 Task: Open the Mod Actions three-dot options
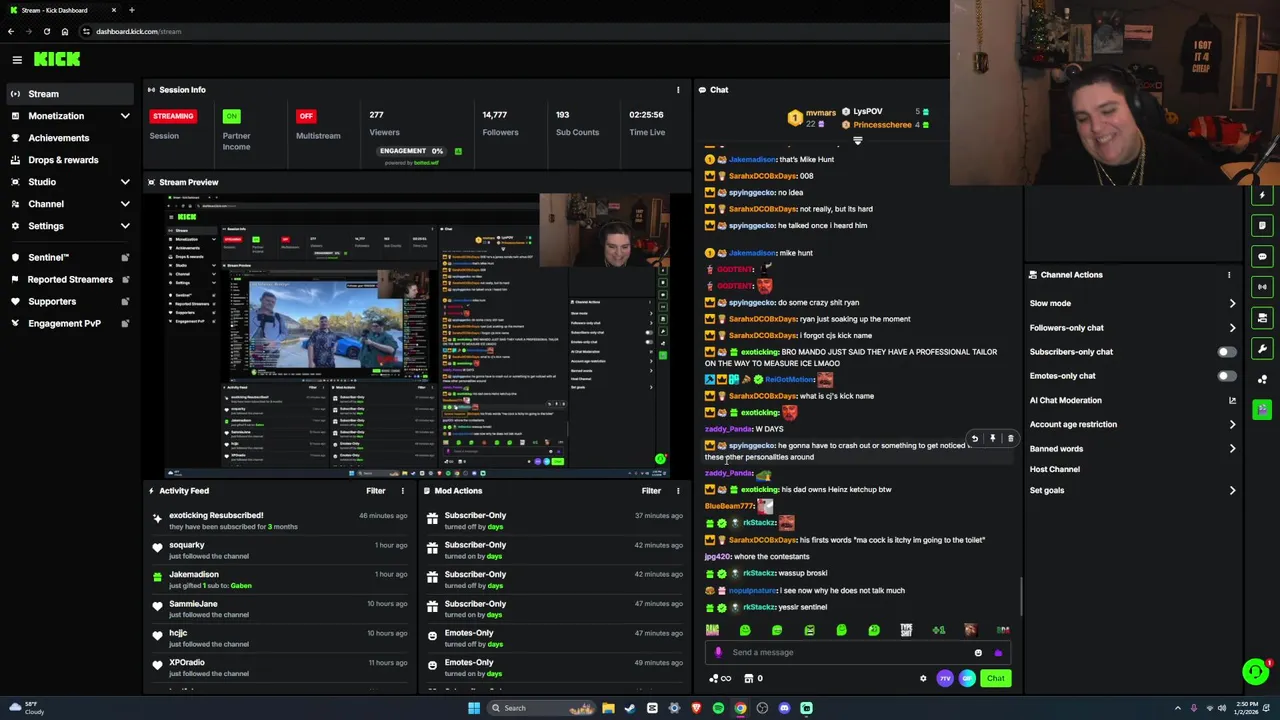(678, 491)
